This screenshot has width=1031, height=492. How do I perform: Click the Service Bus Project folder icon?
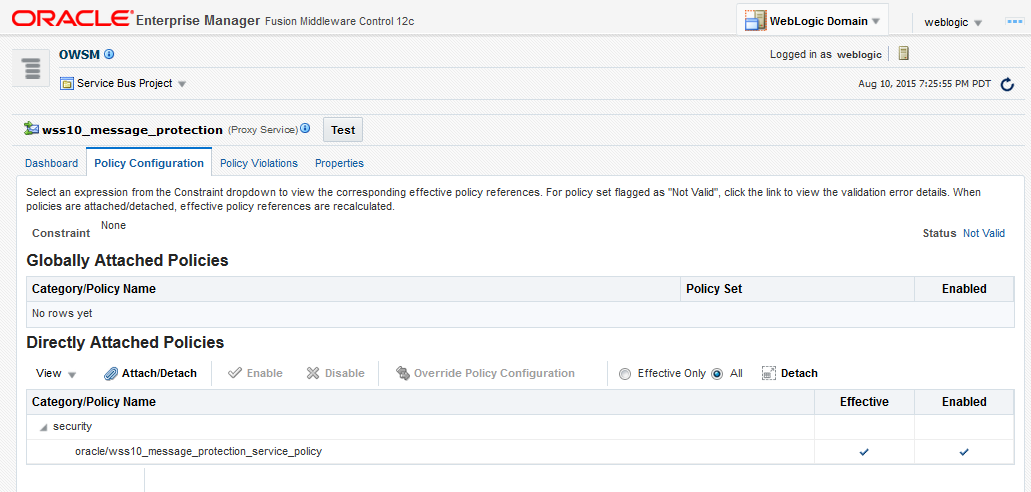[x=66, y=84]
